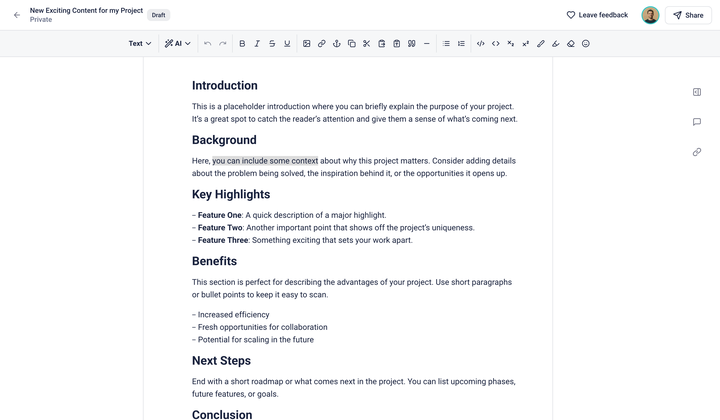Viewport: 720px width, 420px height.
Task: Click the Draft status badge
Action: click(158, 15)
